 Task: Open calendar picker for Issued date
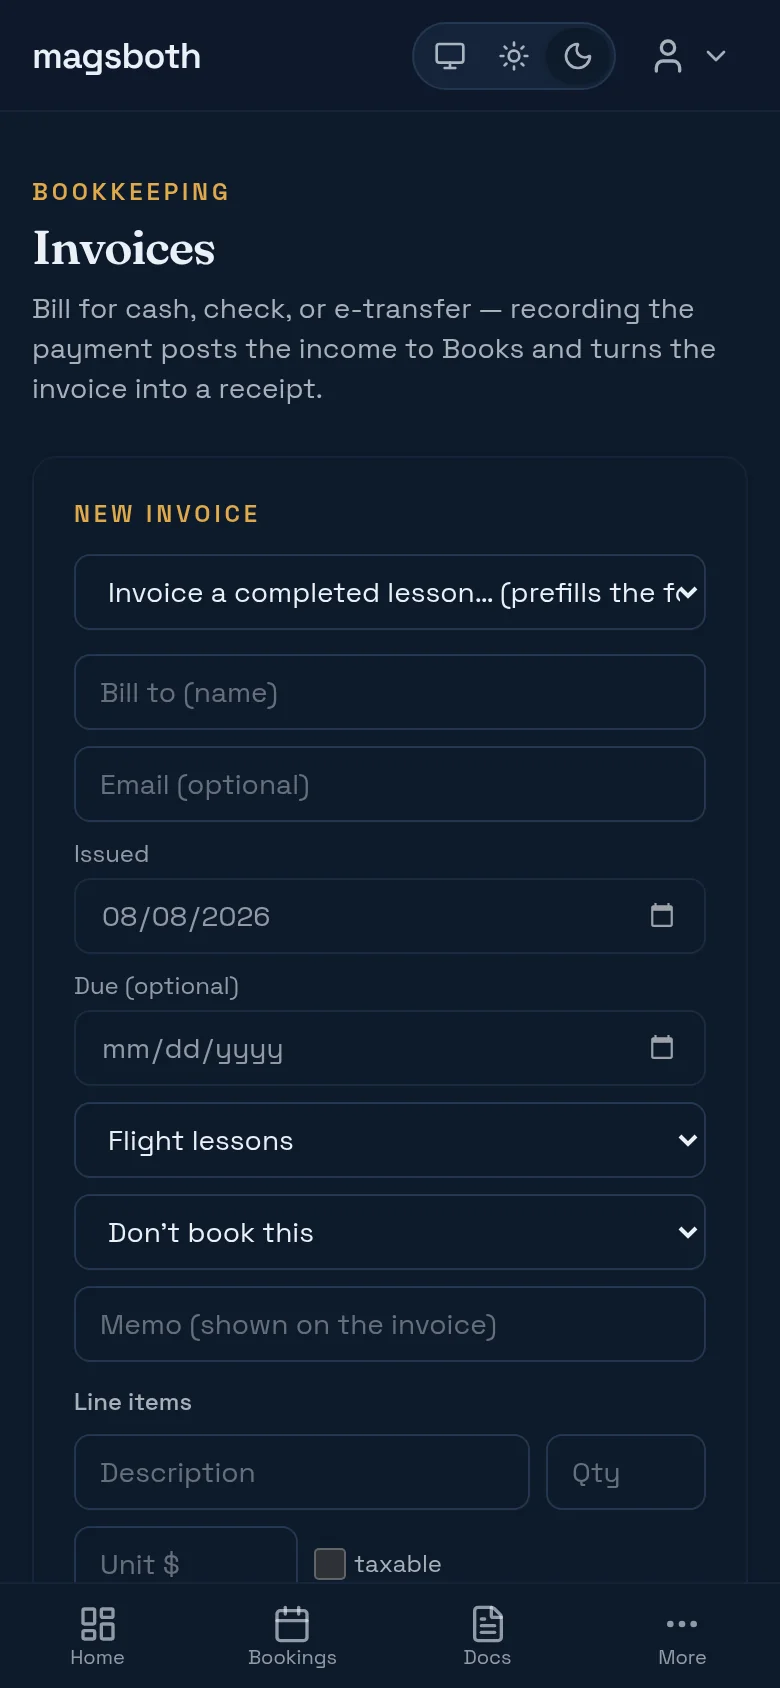[662, 915]
